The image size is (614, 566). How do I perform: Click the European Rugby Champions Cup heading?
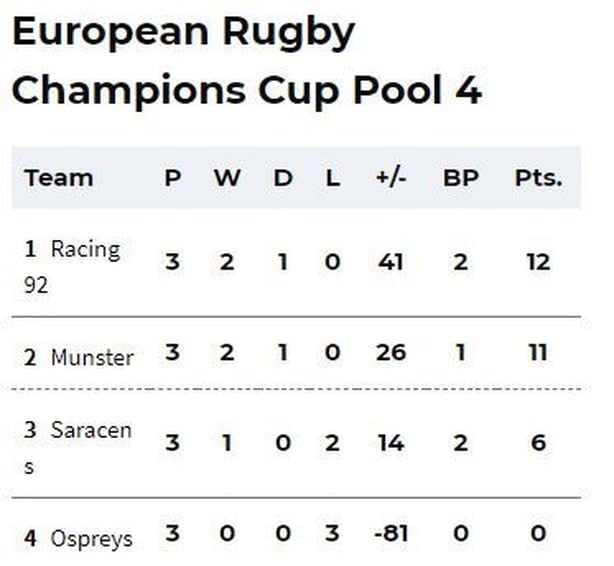tap(247, 61)
